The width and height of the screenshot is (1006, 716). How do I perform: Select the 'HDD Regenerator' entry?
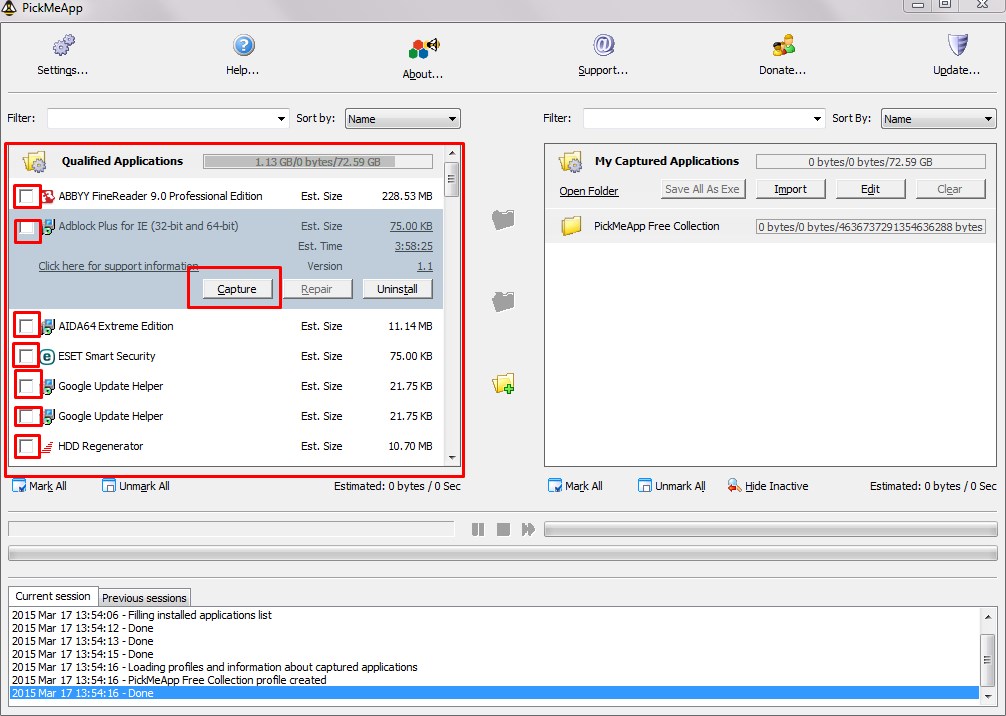click(x=226, y=447)
